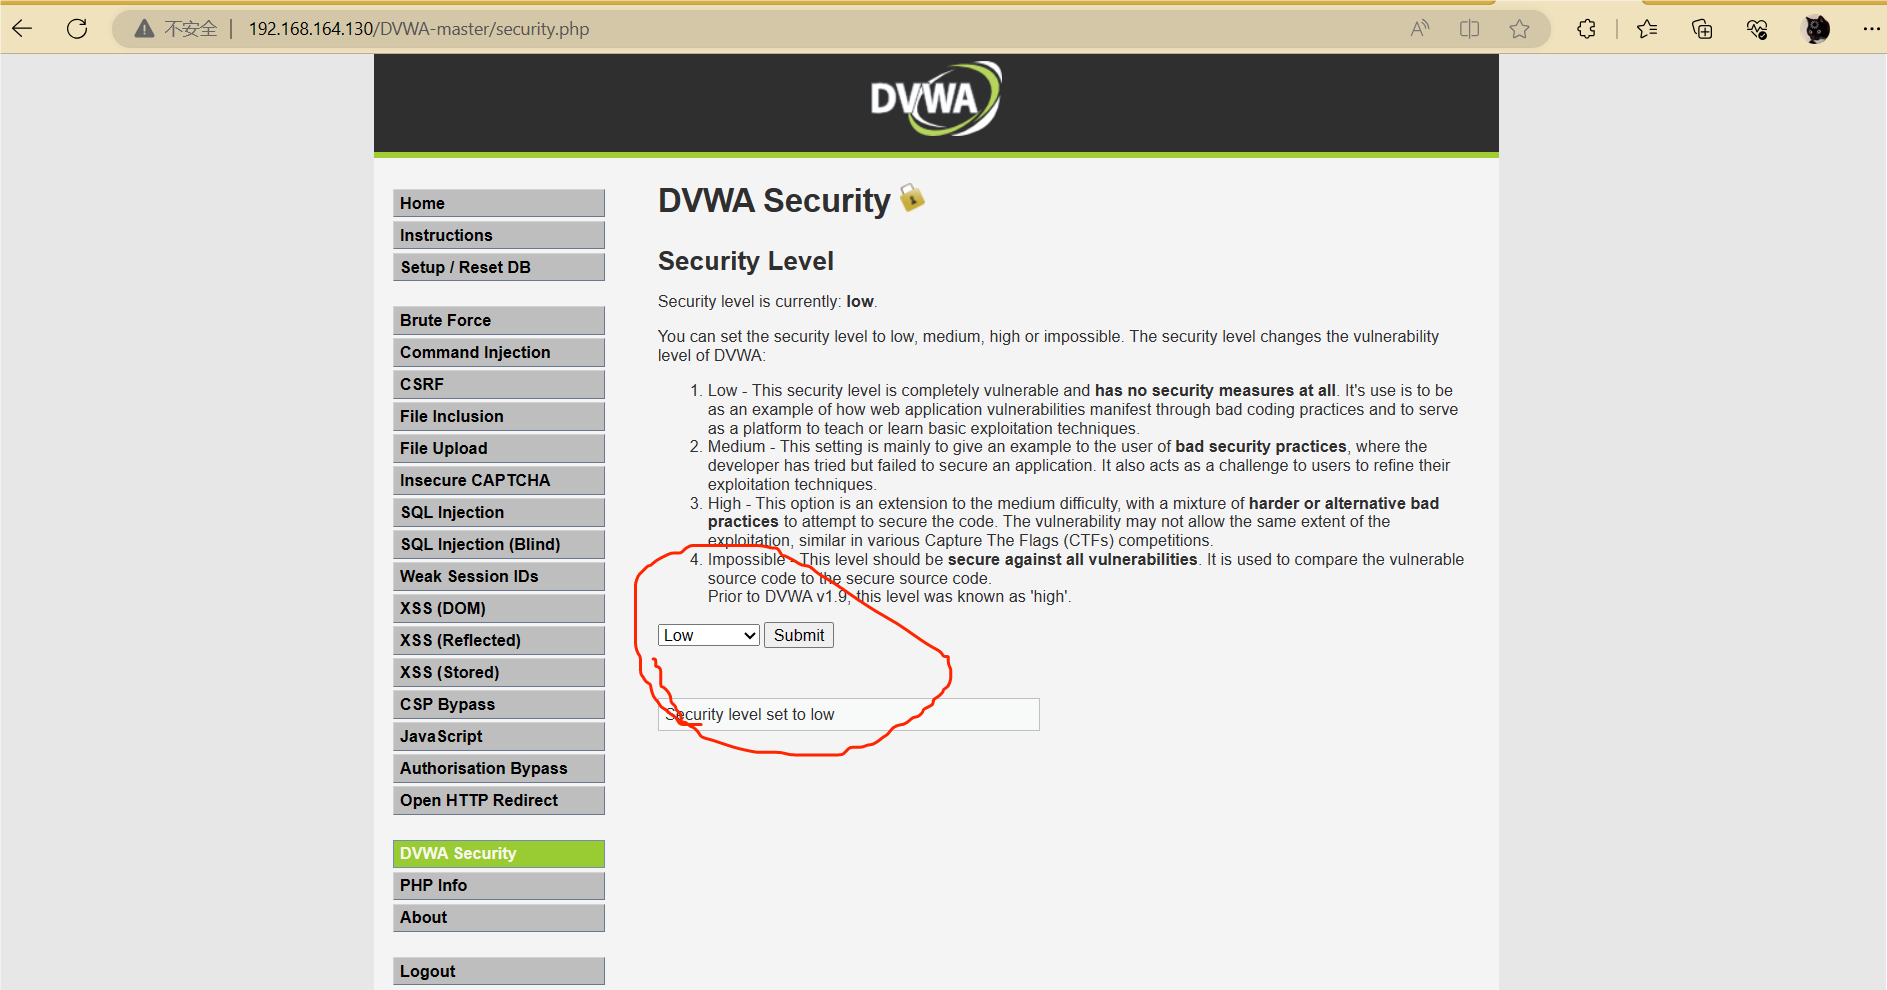Open the favorites list icon
1887x990 pixels.
[1647, 29]
